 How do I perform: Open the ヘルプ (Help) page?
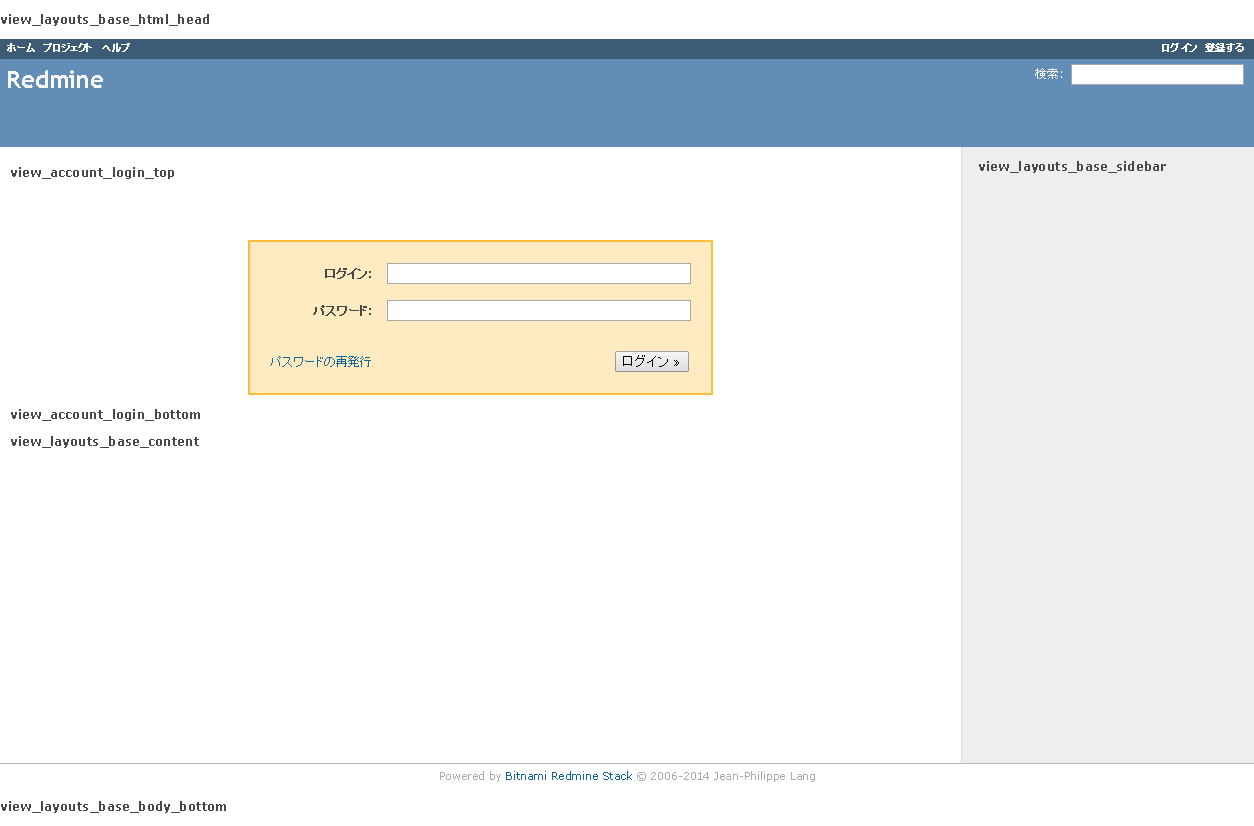pyautogui.click(x=115, y=47)
